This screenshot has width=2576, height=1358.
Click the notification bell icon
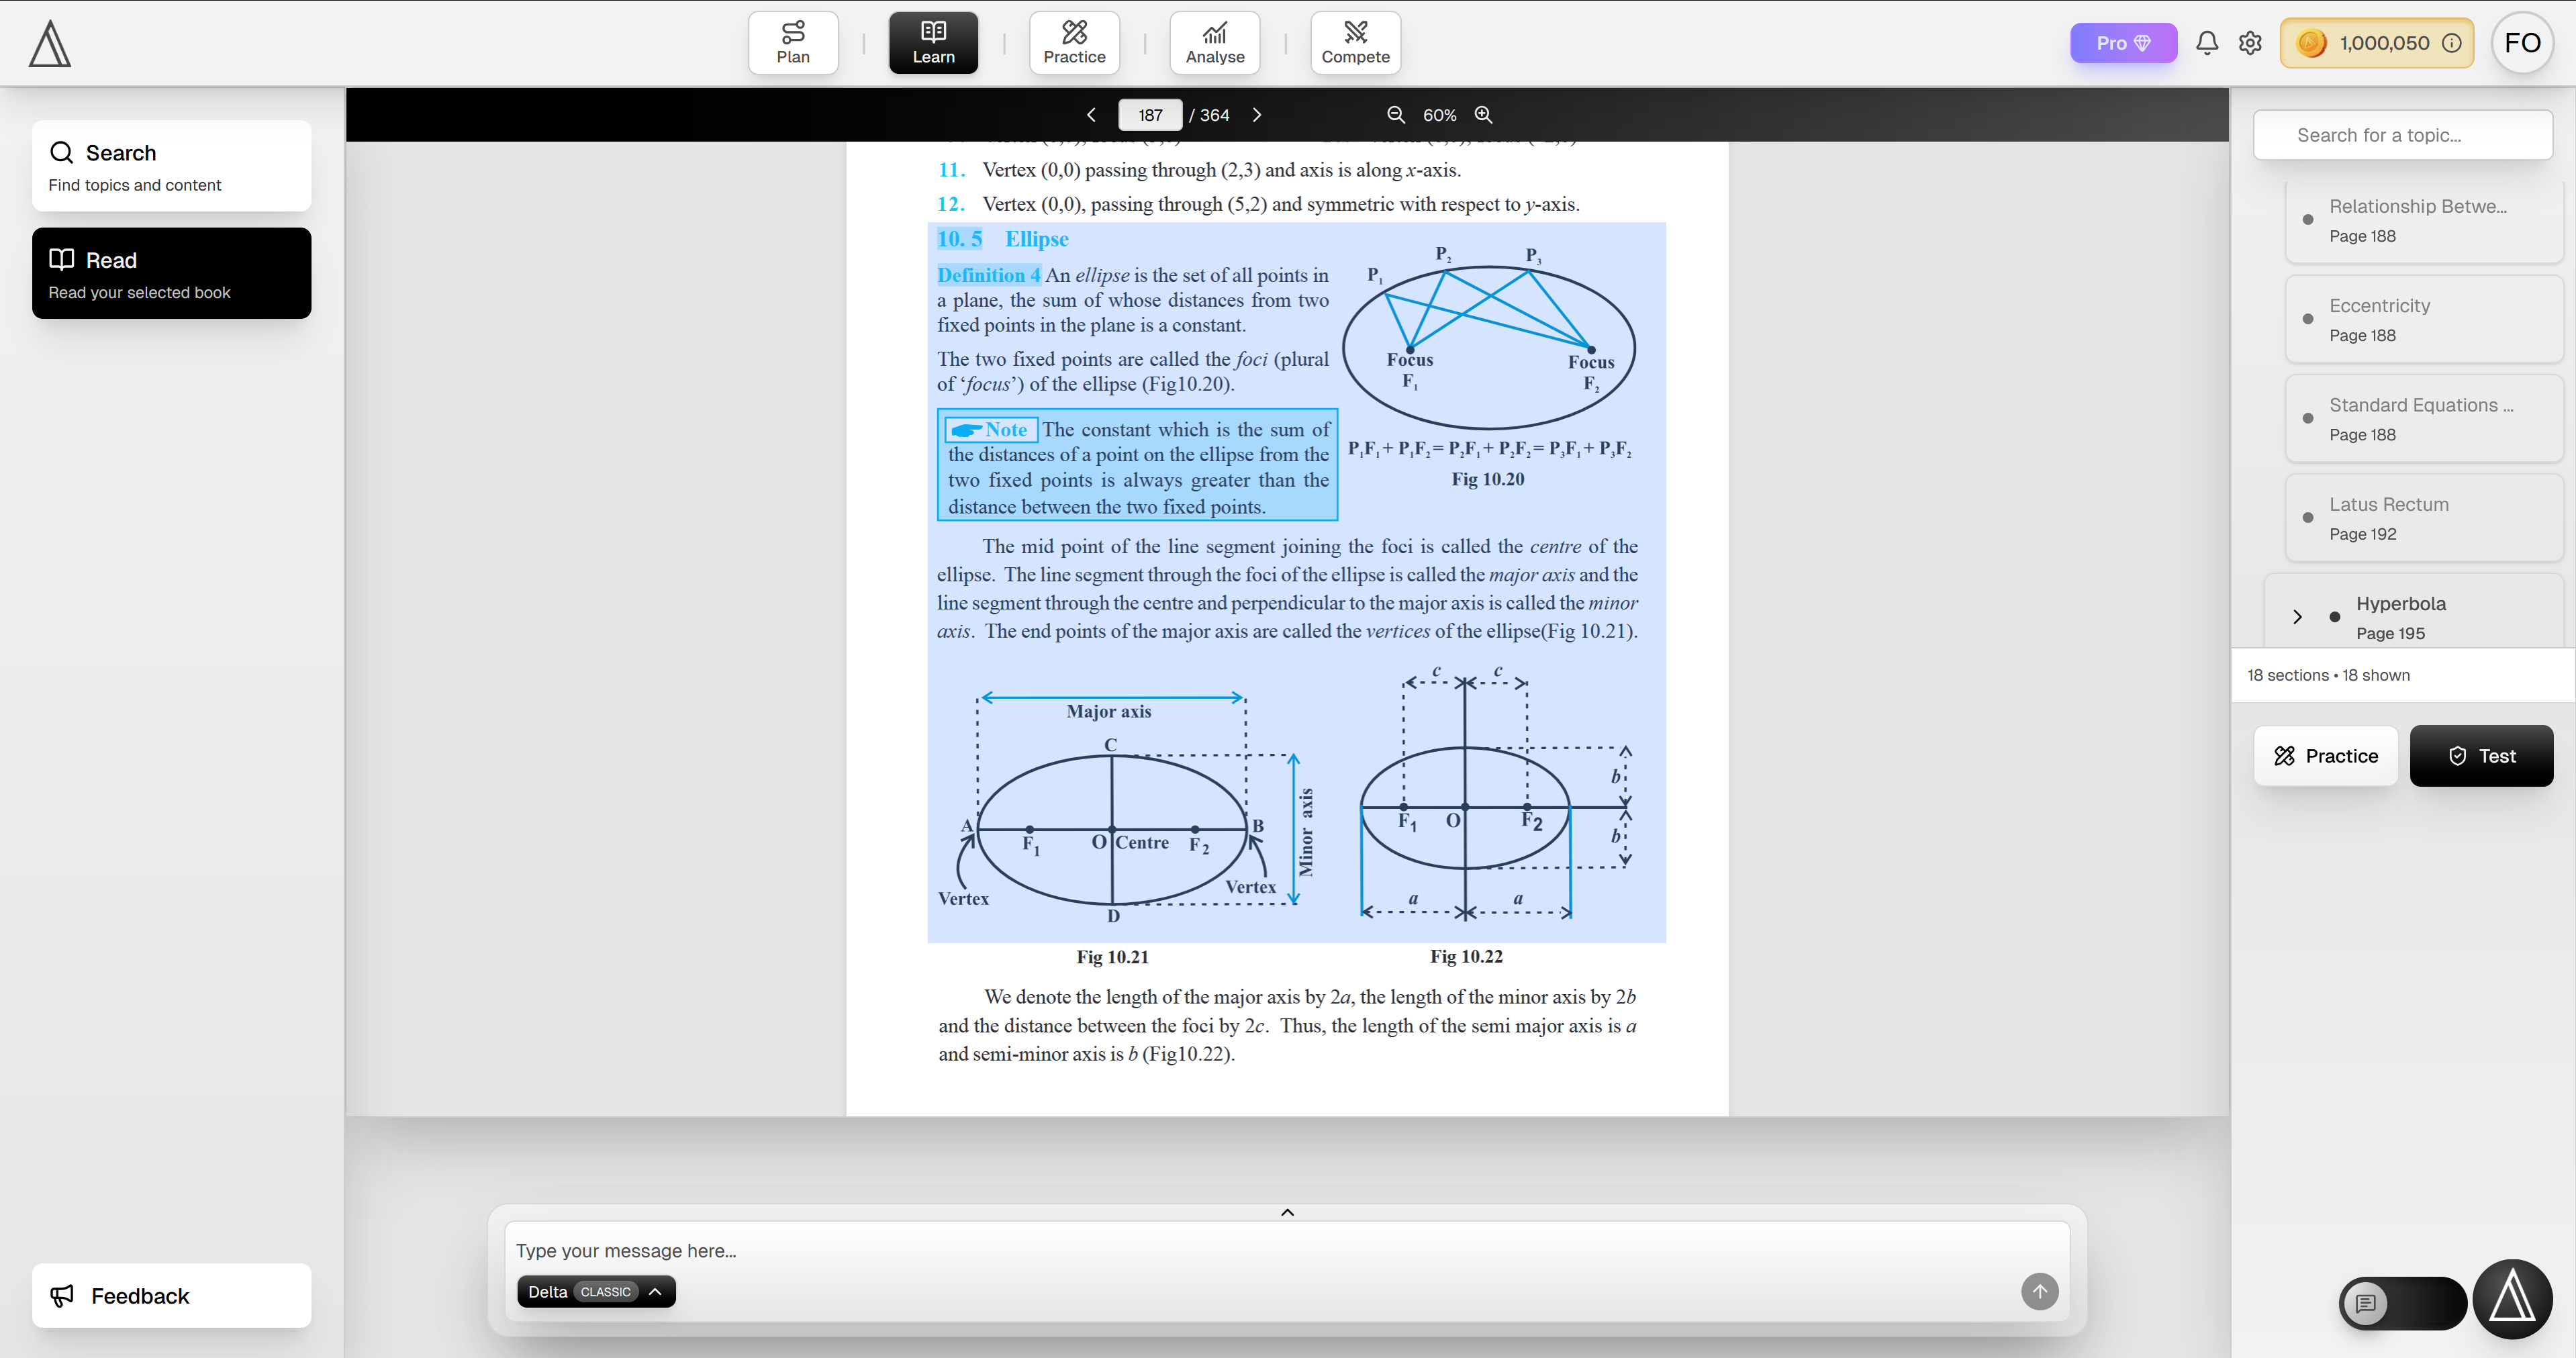point(2206,43)
